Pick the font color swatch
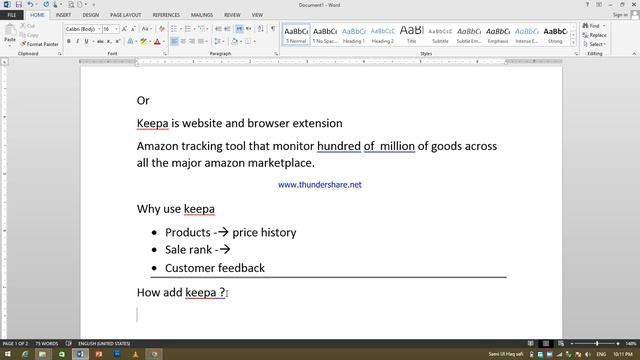 157,41
